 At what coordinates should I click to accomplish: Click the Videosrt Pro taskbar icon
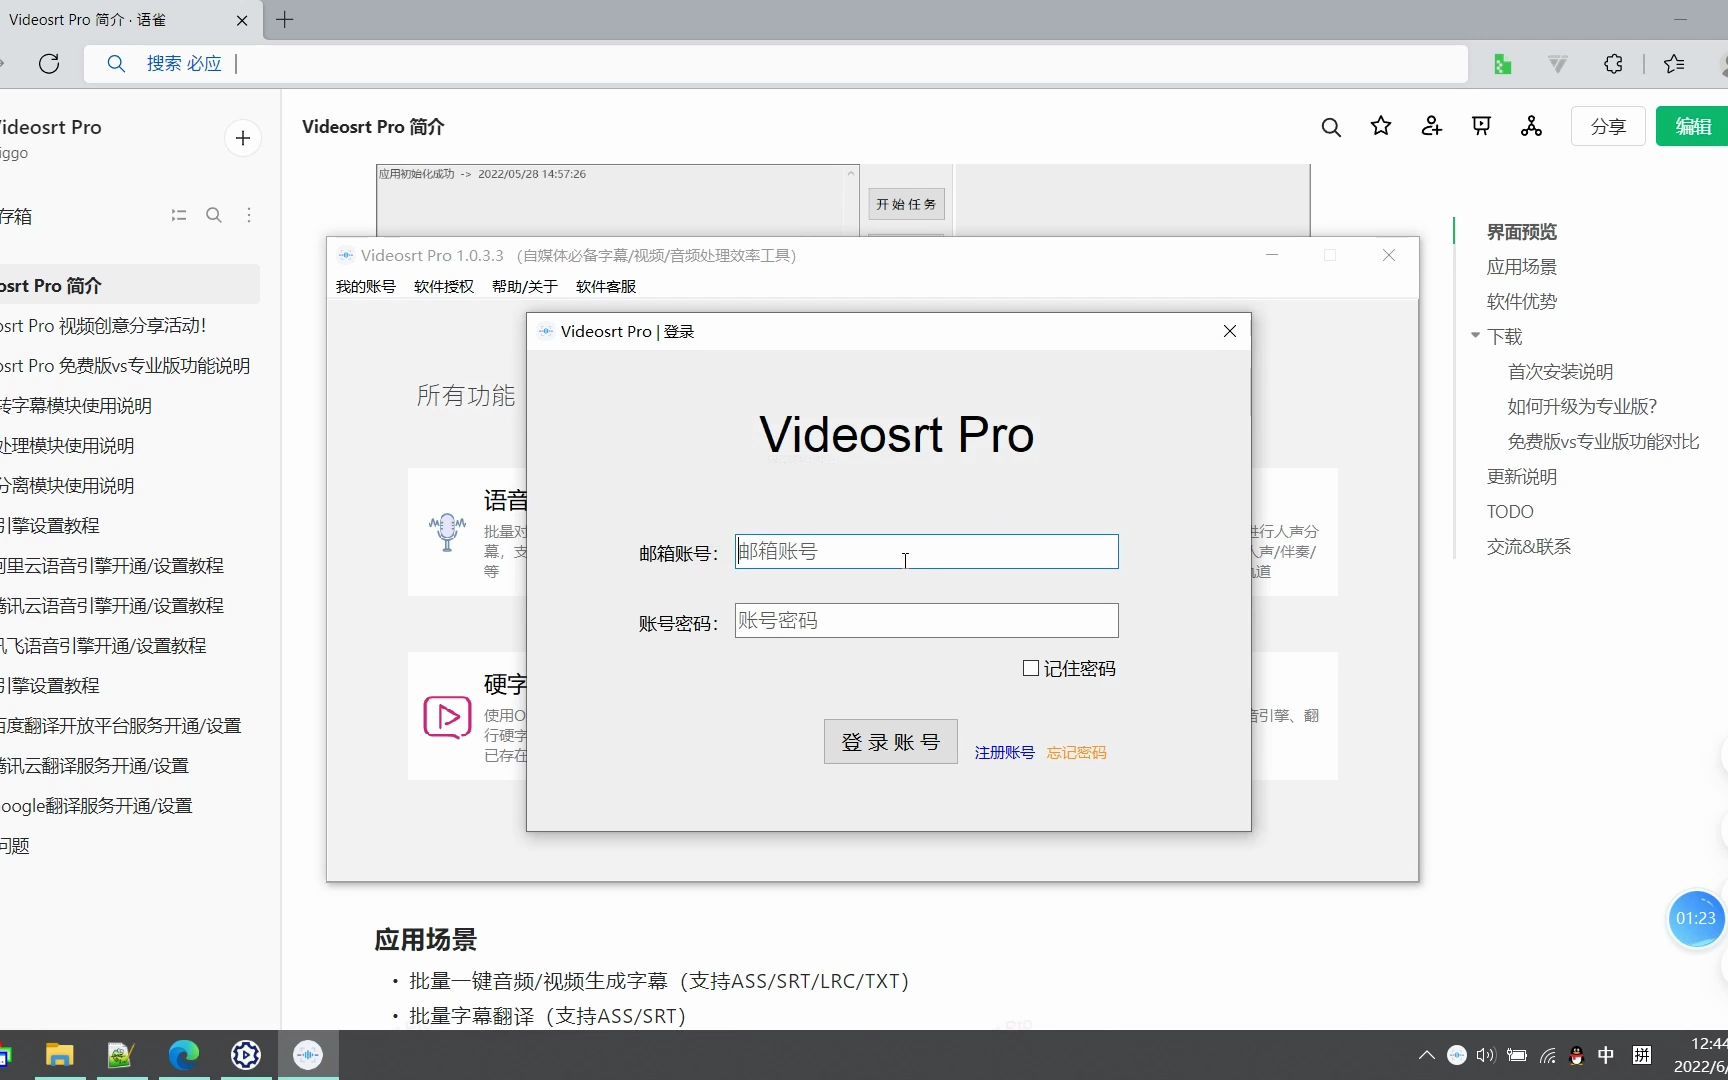308,1055
